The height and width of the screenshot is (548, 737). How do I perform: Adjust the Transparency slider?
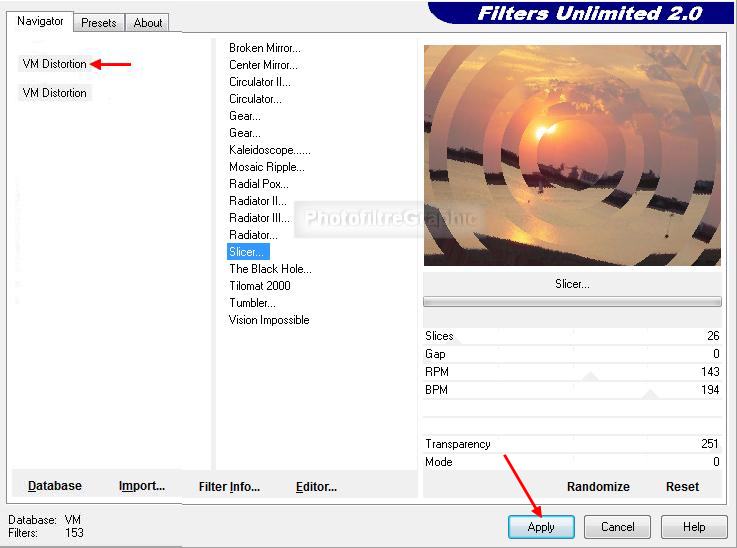[x=572, y=444]
